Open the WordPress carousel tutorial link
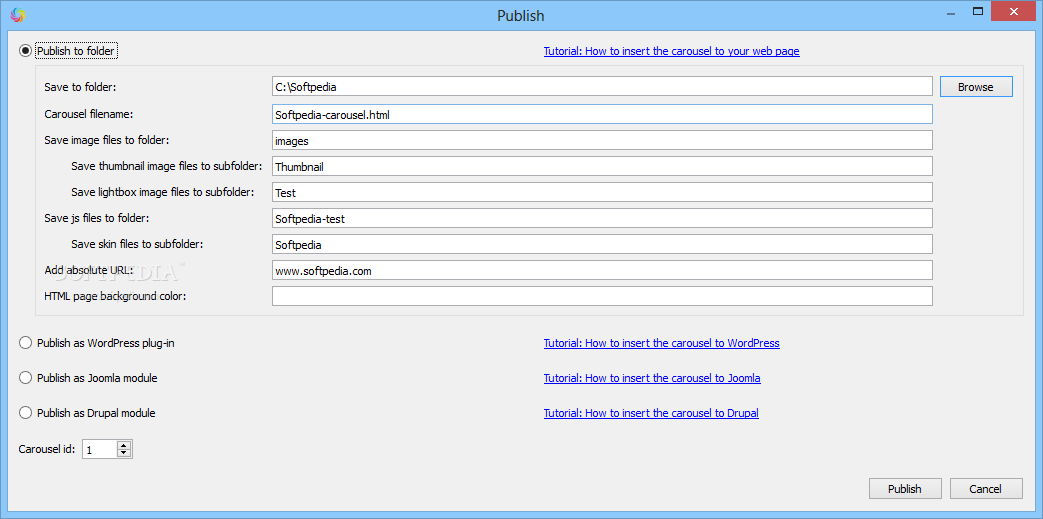The width and height of the screenshot is (1043, 519). [x=661, y=343]
